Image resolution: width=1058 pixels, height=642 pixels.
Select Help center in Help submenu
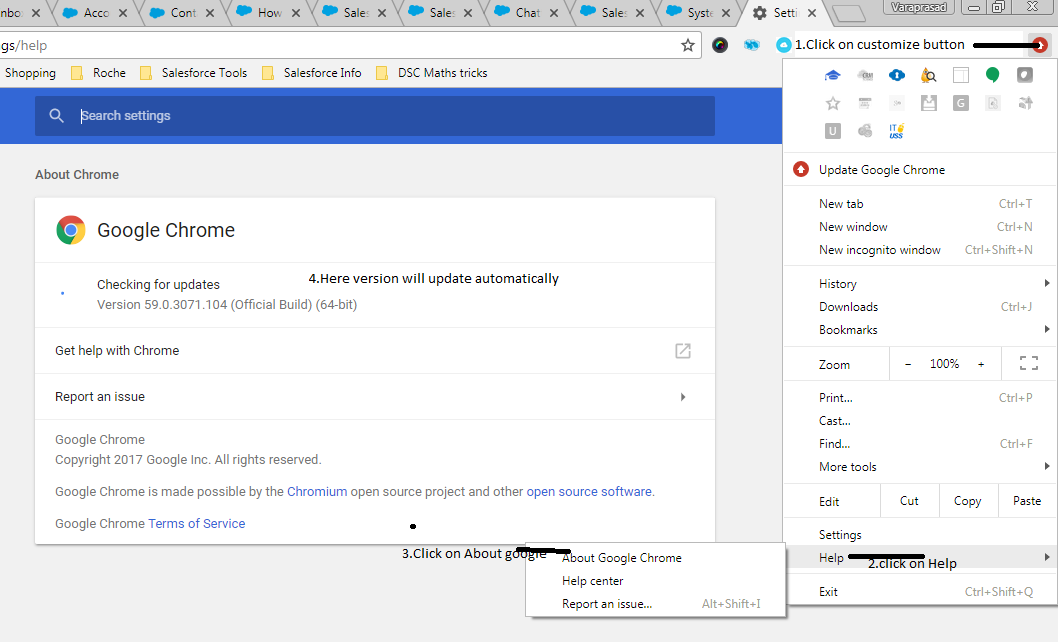(x=656, y=581)
